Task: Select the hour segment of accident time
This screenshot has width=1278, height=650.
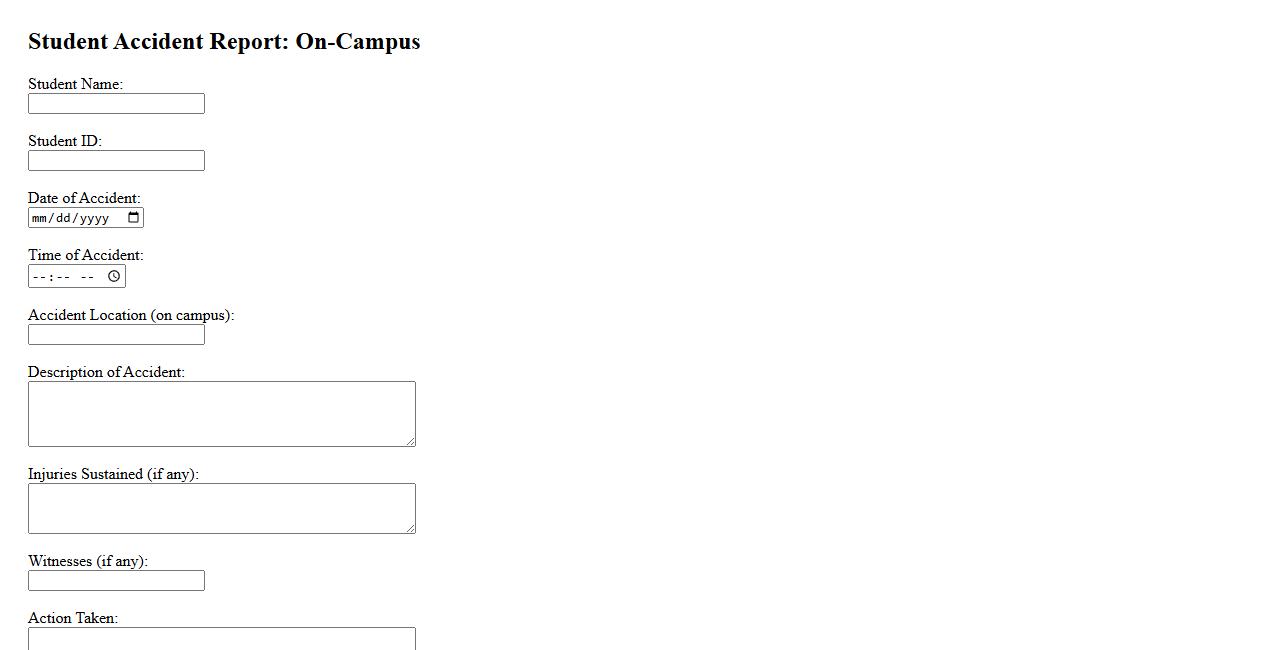Action: coord(39,277)
